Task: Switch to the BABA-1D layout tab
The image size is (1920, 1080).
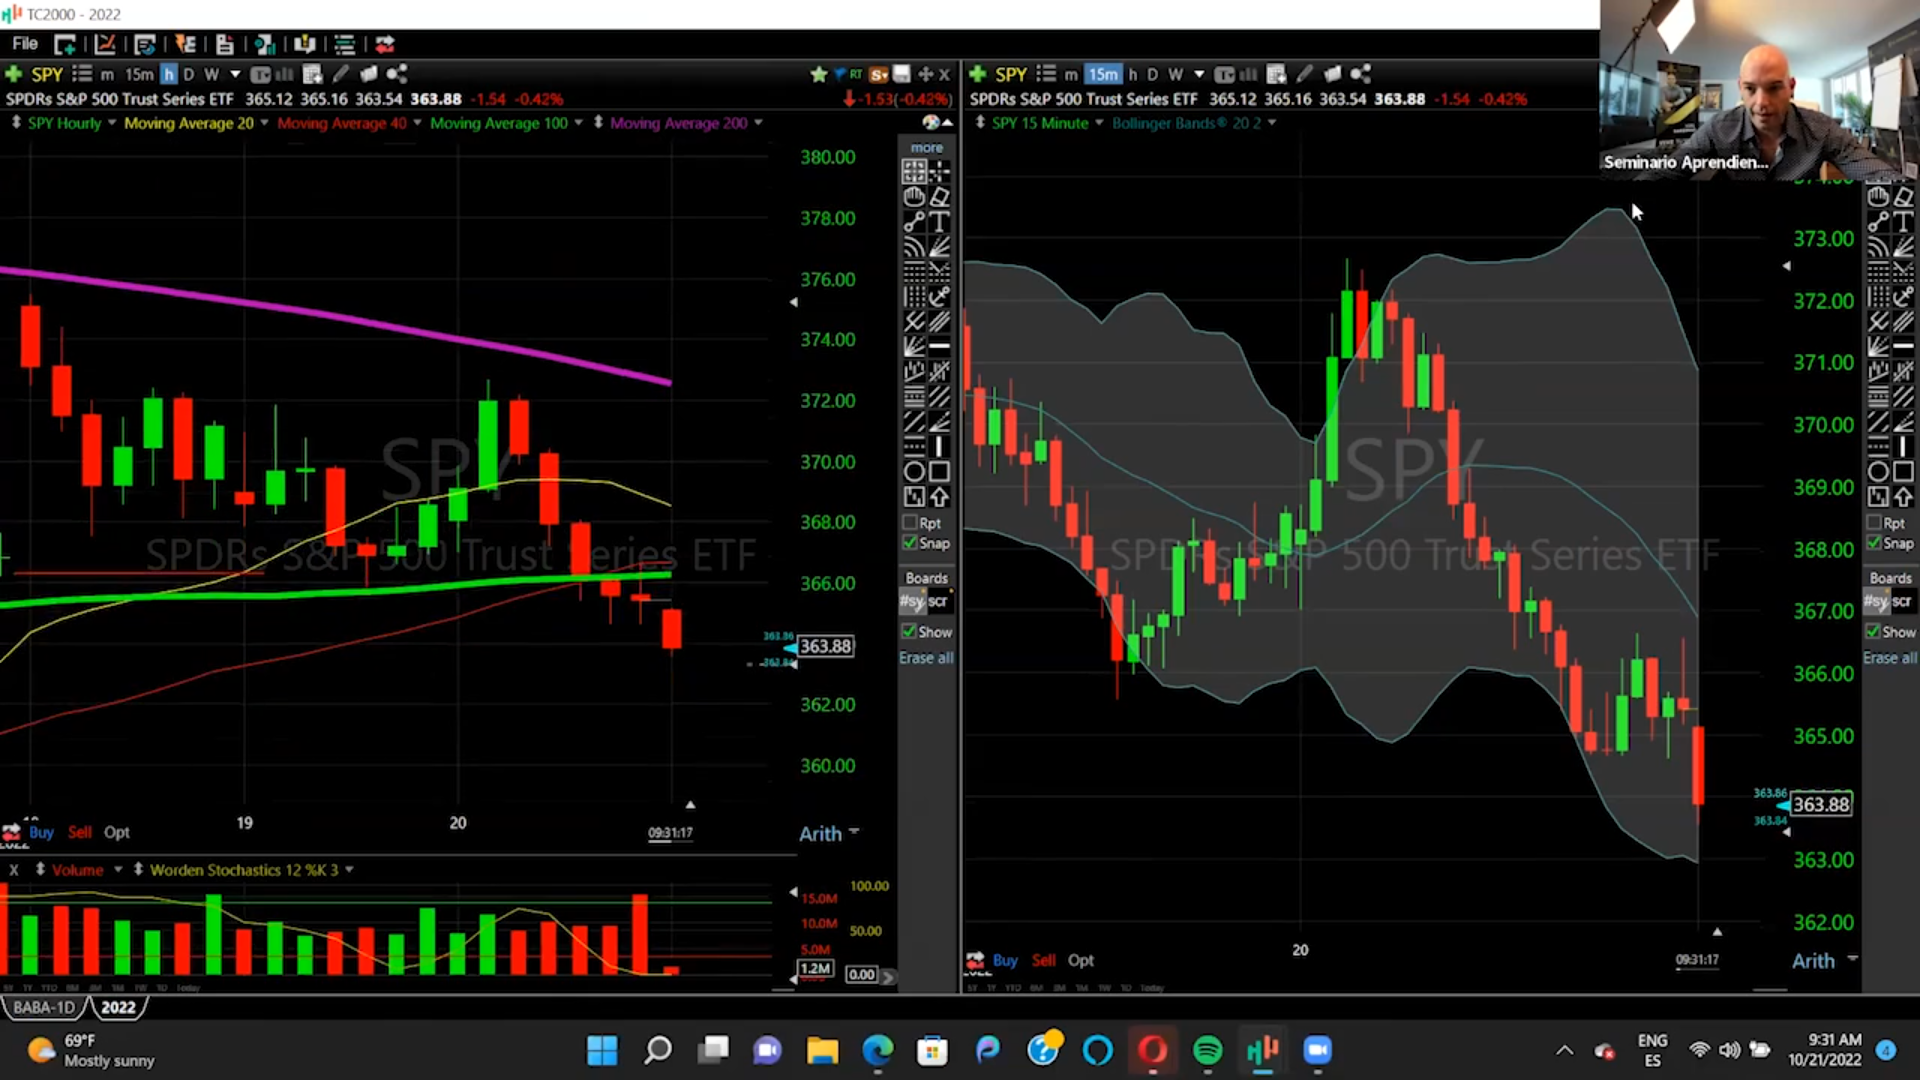Action: click(43, 1007)
